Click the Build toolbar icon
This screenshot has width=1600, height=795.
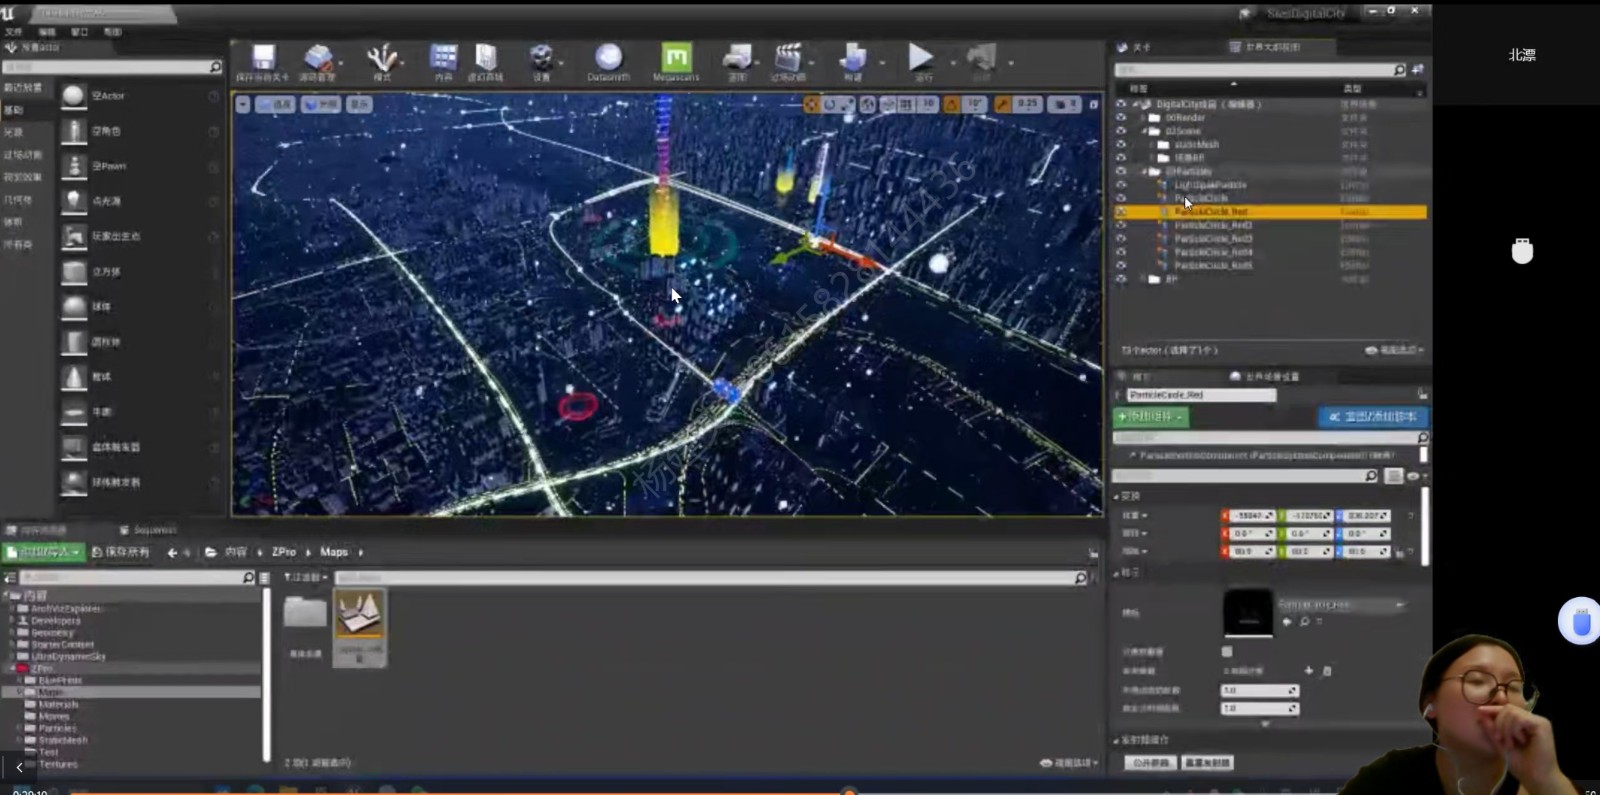pyautogui.click(x=853, y=58)
